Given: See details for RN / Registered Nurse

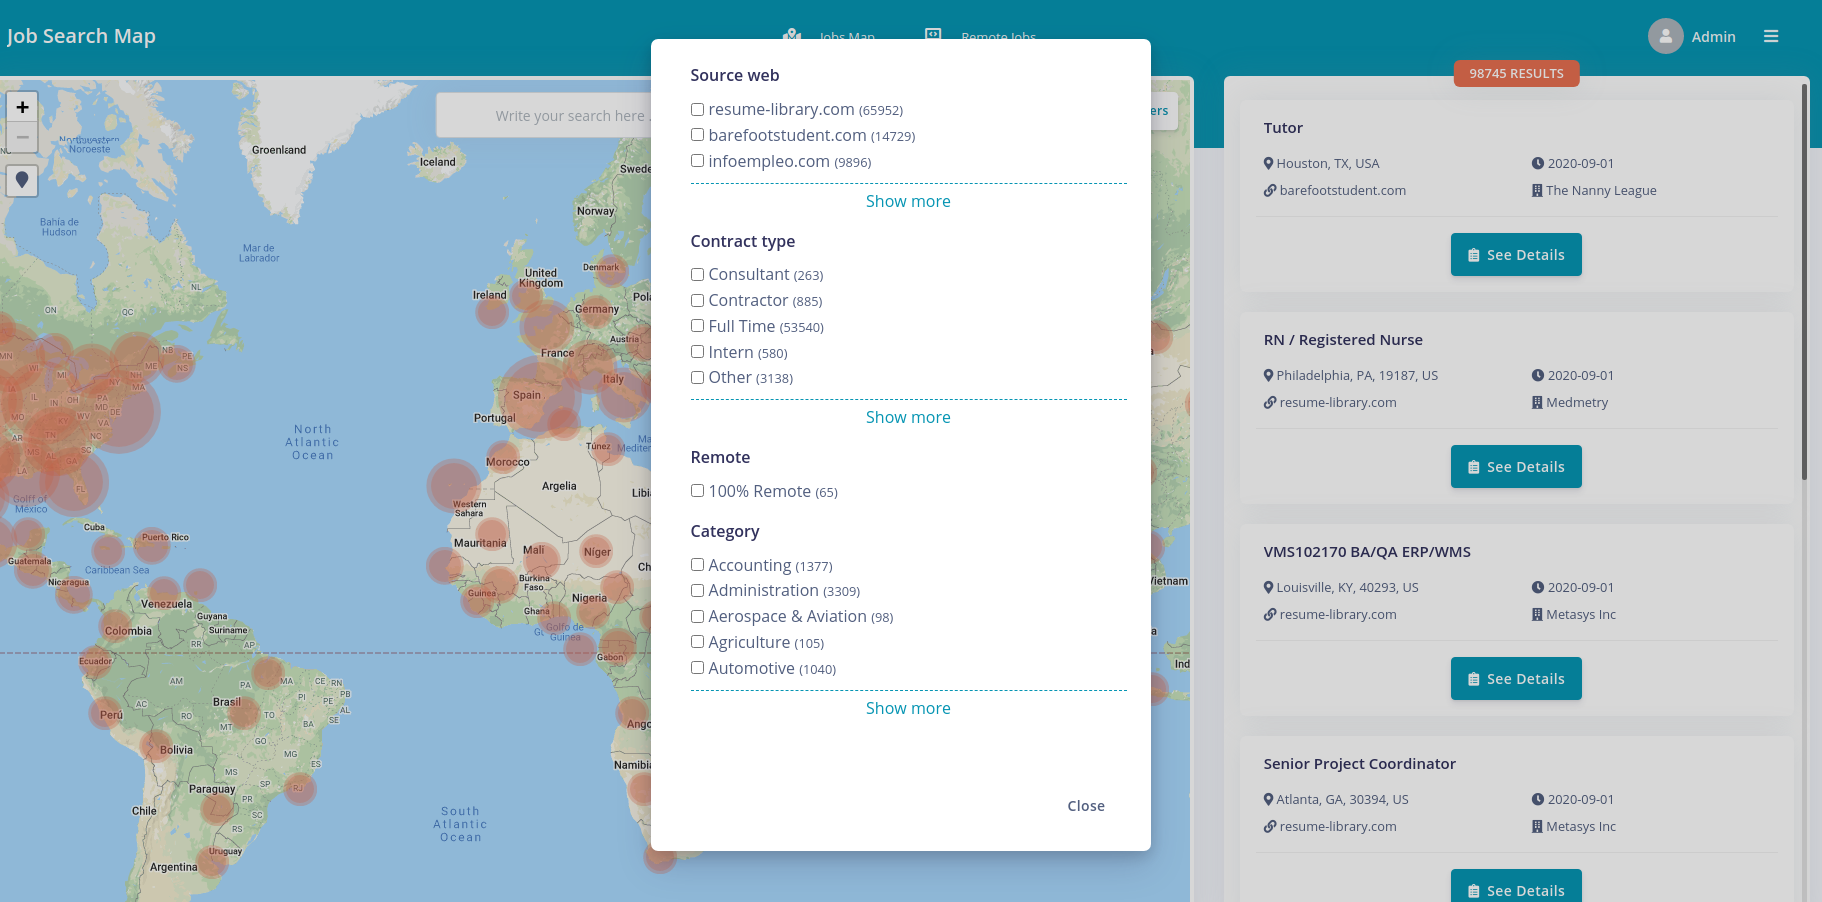Looking at the screenshot, I should click(1516, 467).
